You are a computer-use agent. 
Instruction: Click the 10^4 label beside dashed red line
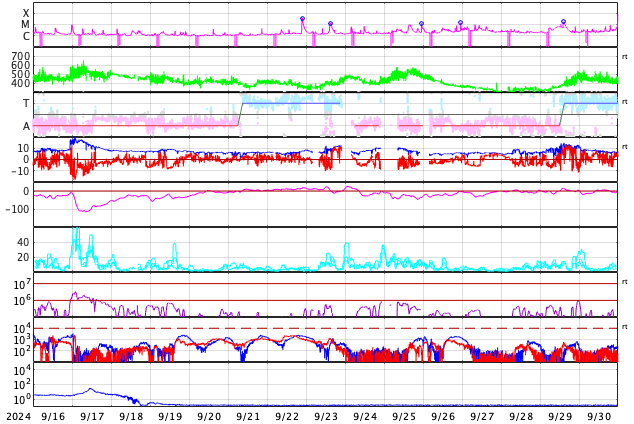click(x=21, y=329)
